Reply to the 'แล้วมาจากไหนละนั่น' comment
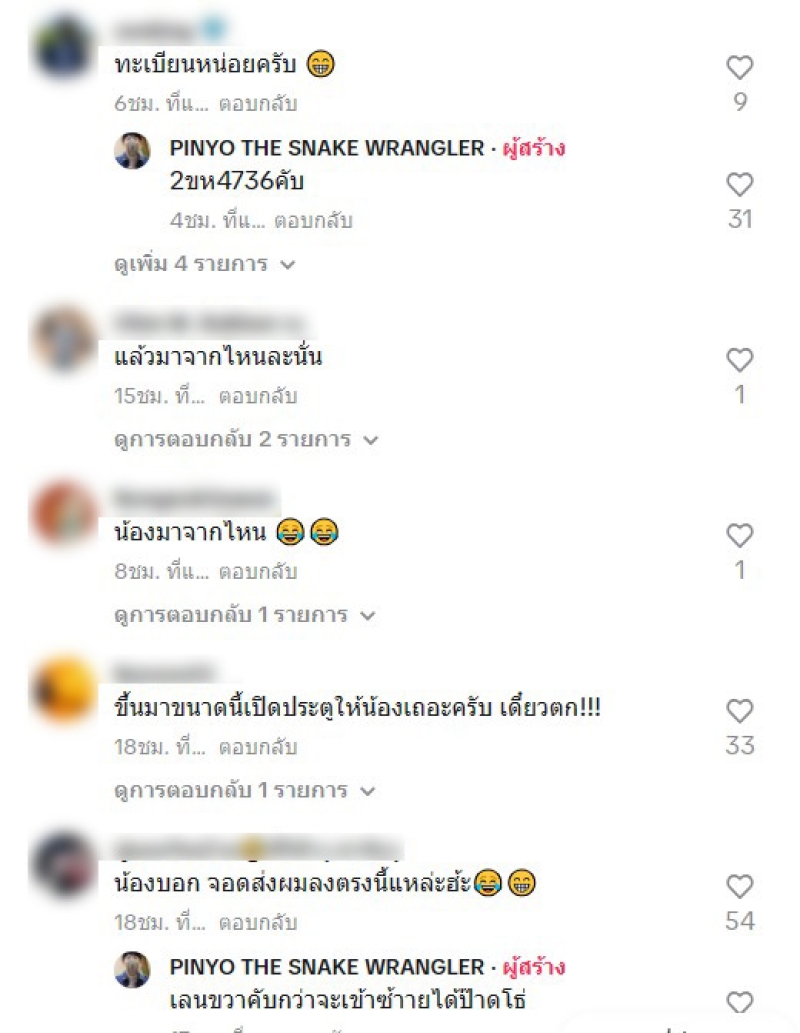This screenshot has height=1033, width=800. click(x=258, y=396)
